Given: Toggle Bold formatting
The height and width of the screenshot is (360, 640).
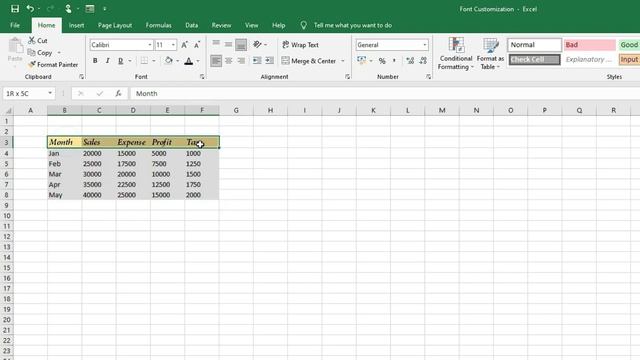Looking at the screenshot, I should [95, 60].
